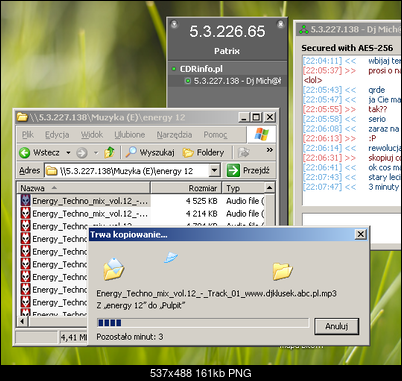402x381 pixels.
Task: Open the Plik menu
Action: click(x=28, y=135)
